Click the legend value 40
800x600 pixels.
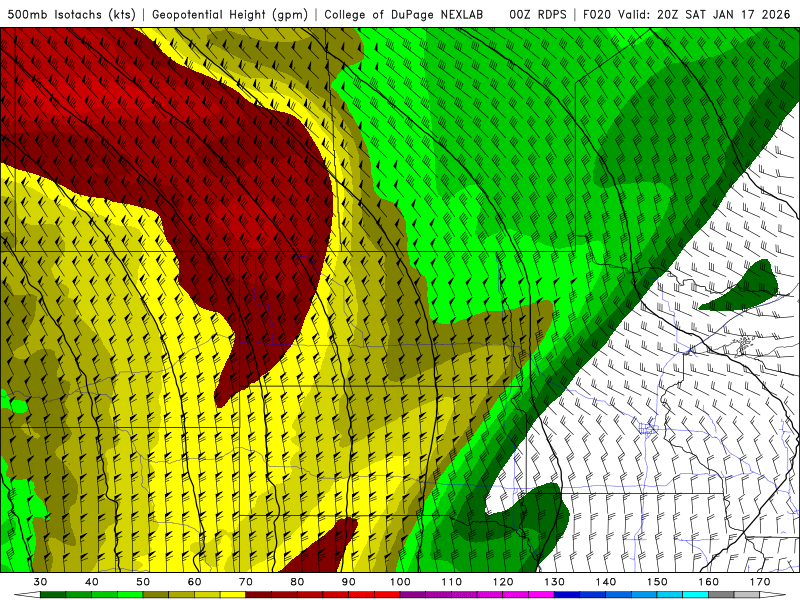(x=91, y=582)
